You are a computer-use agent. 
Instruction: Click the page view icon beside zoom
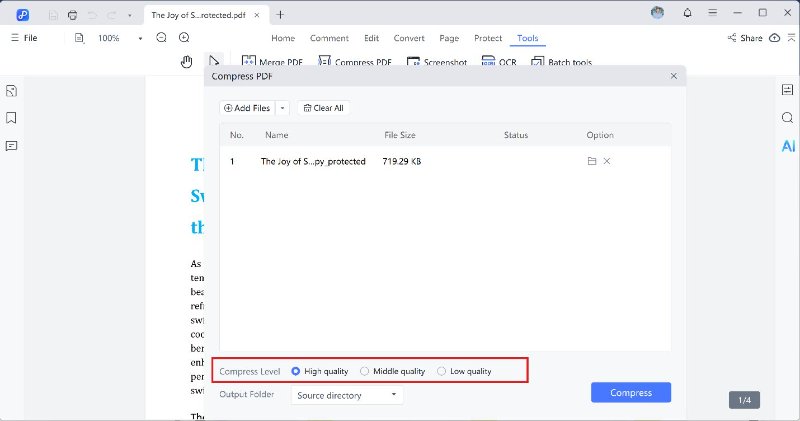[79, 38]
